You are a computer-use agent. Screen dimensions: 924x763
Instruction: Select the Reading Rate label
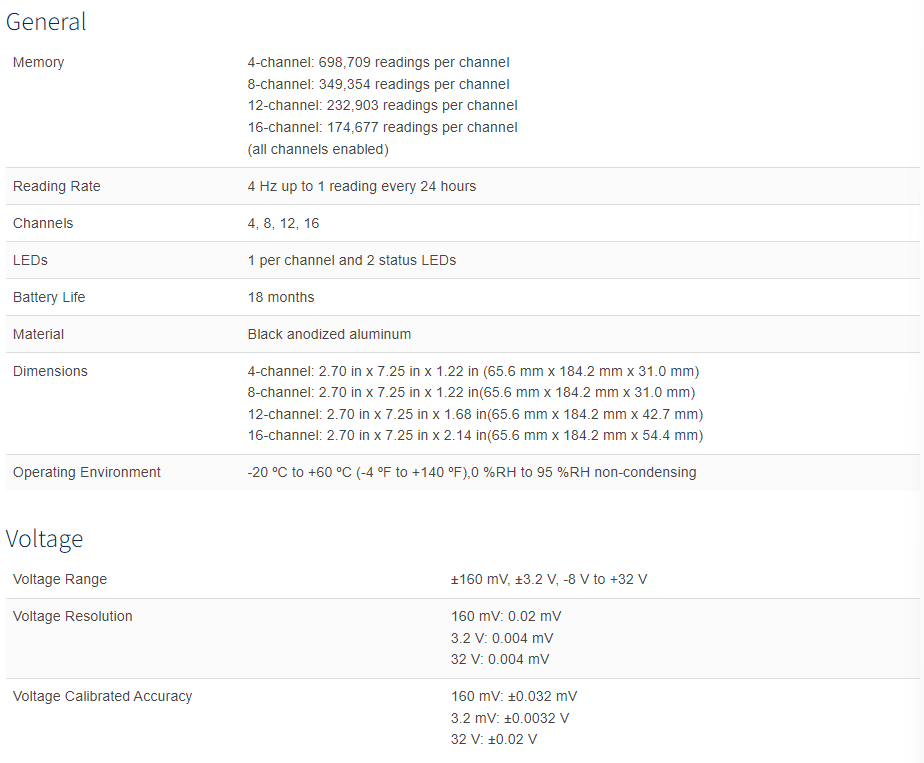tap(57, 186)
